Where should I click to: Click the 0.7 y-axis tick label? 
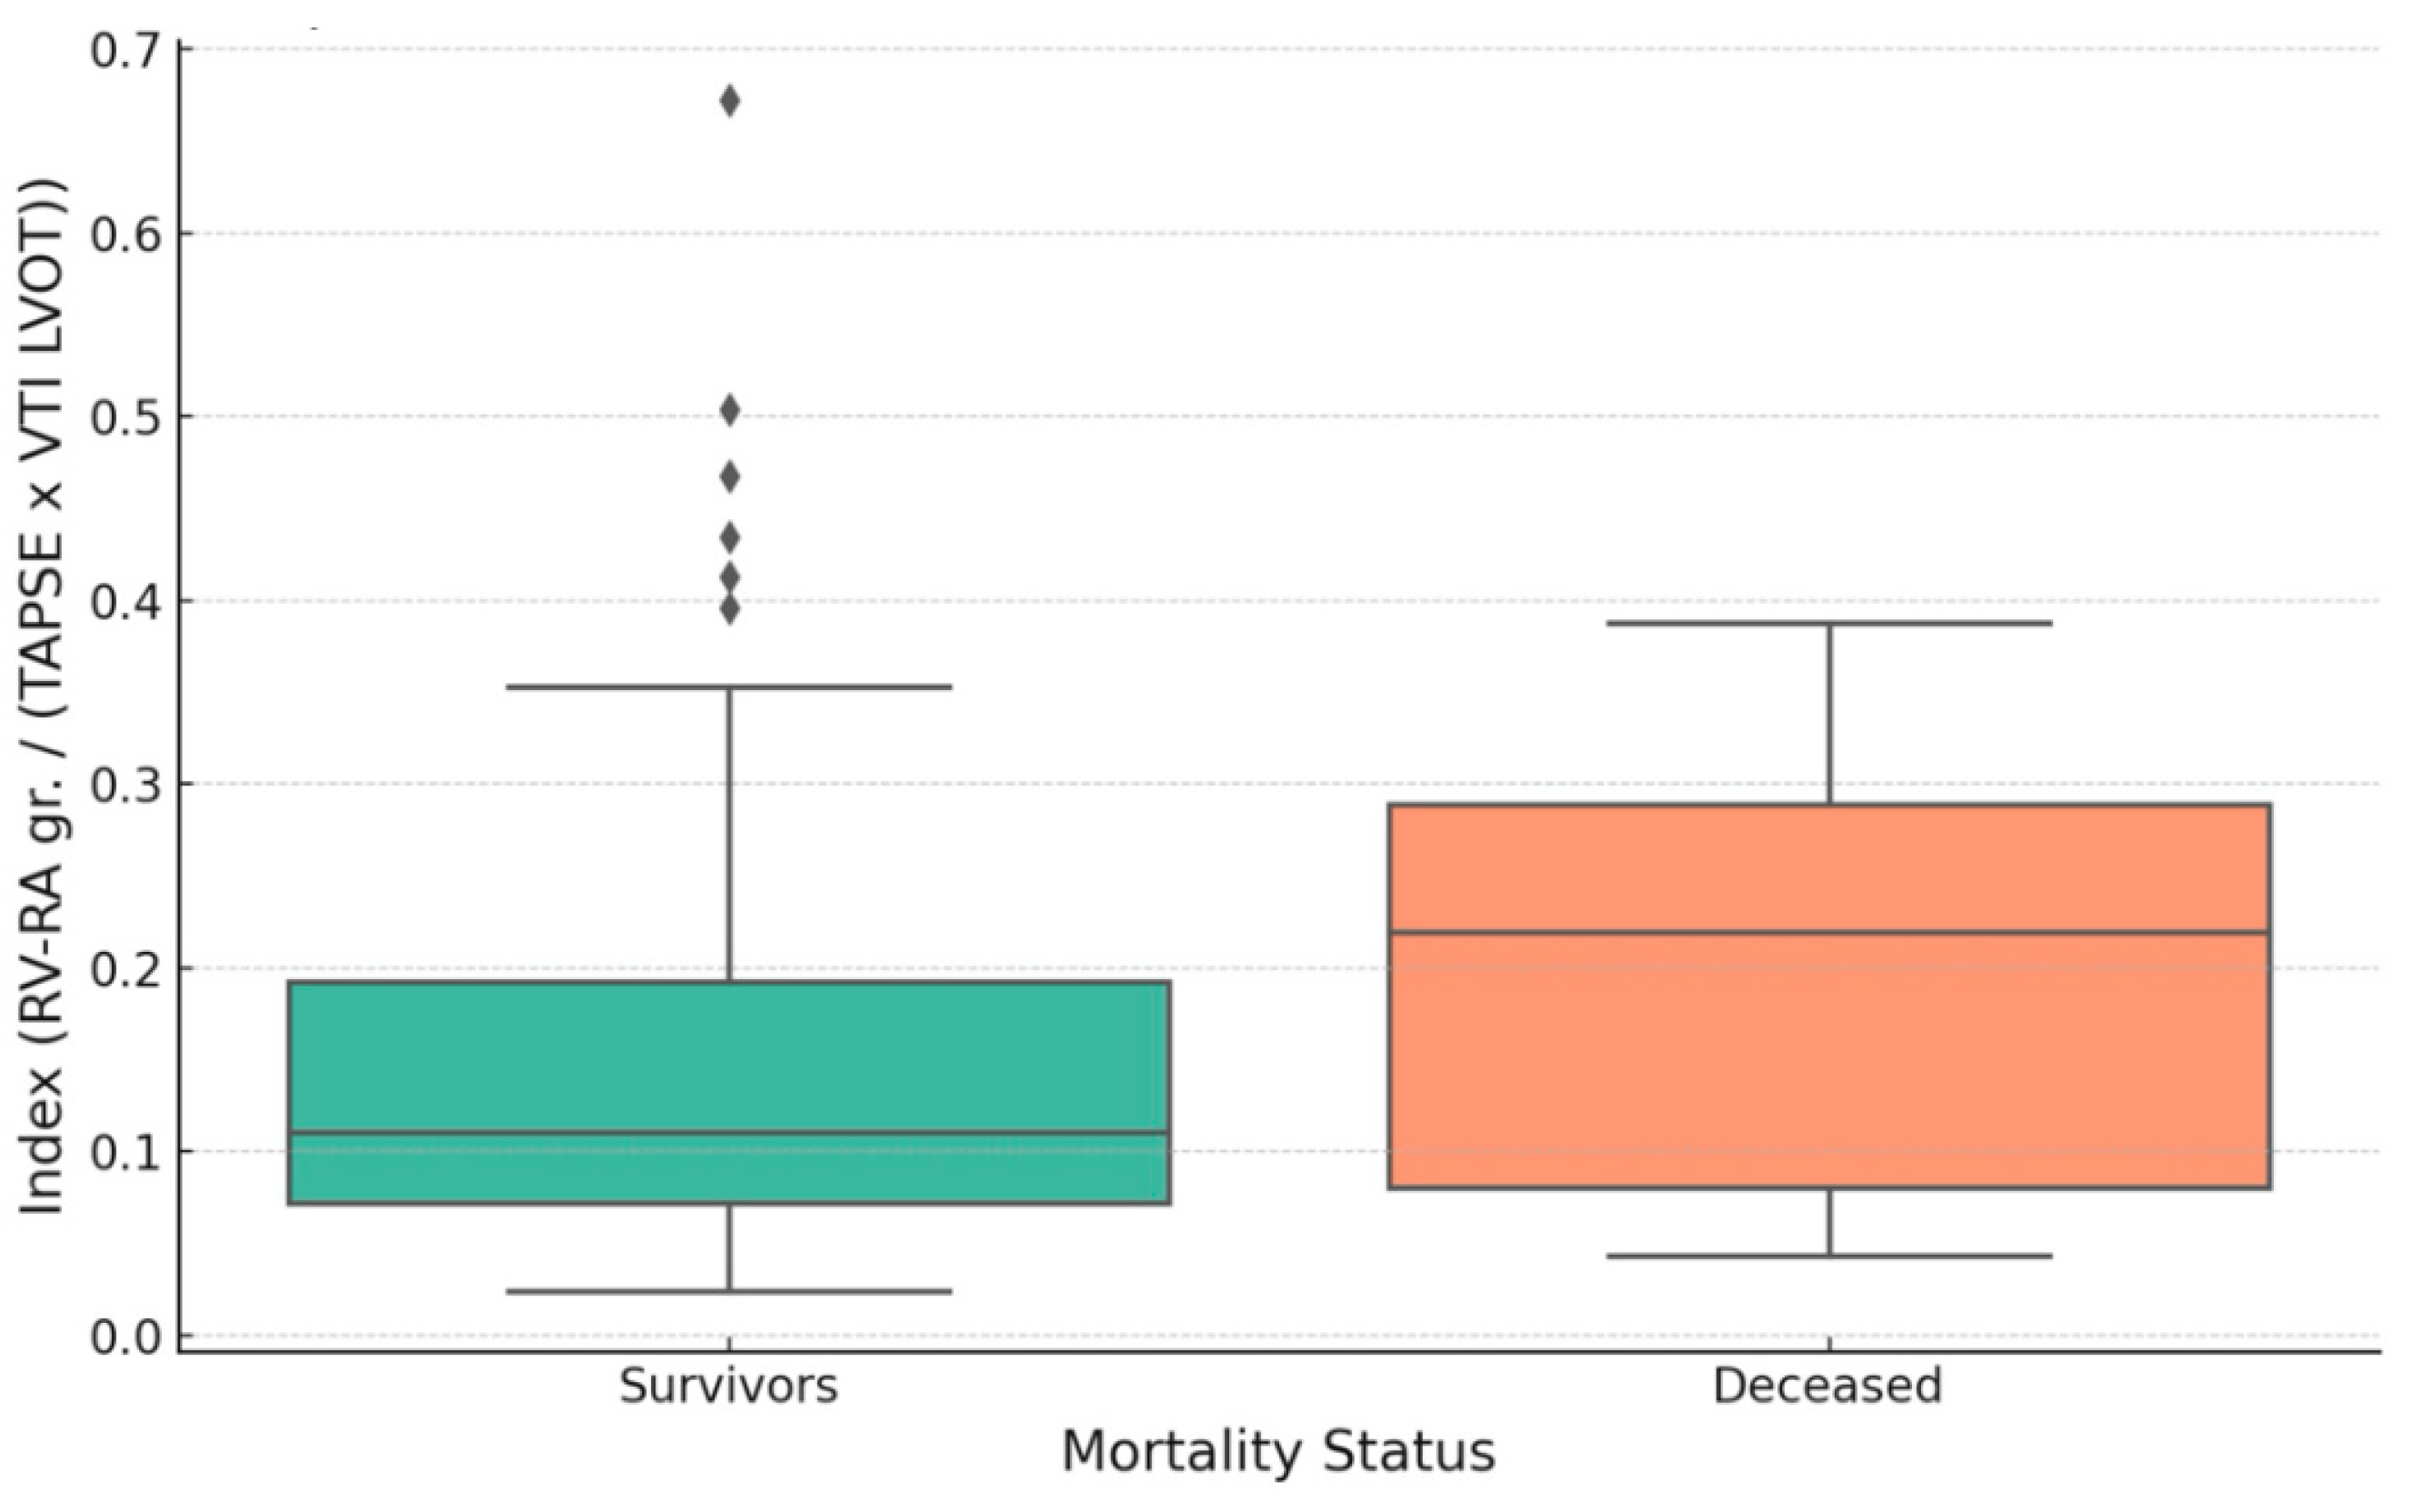tap(126, 50)
